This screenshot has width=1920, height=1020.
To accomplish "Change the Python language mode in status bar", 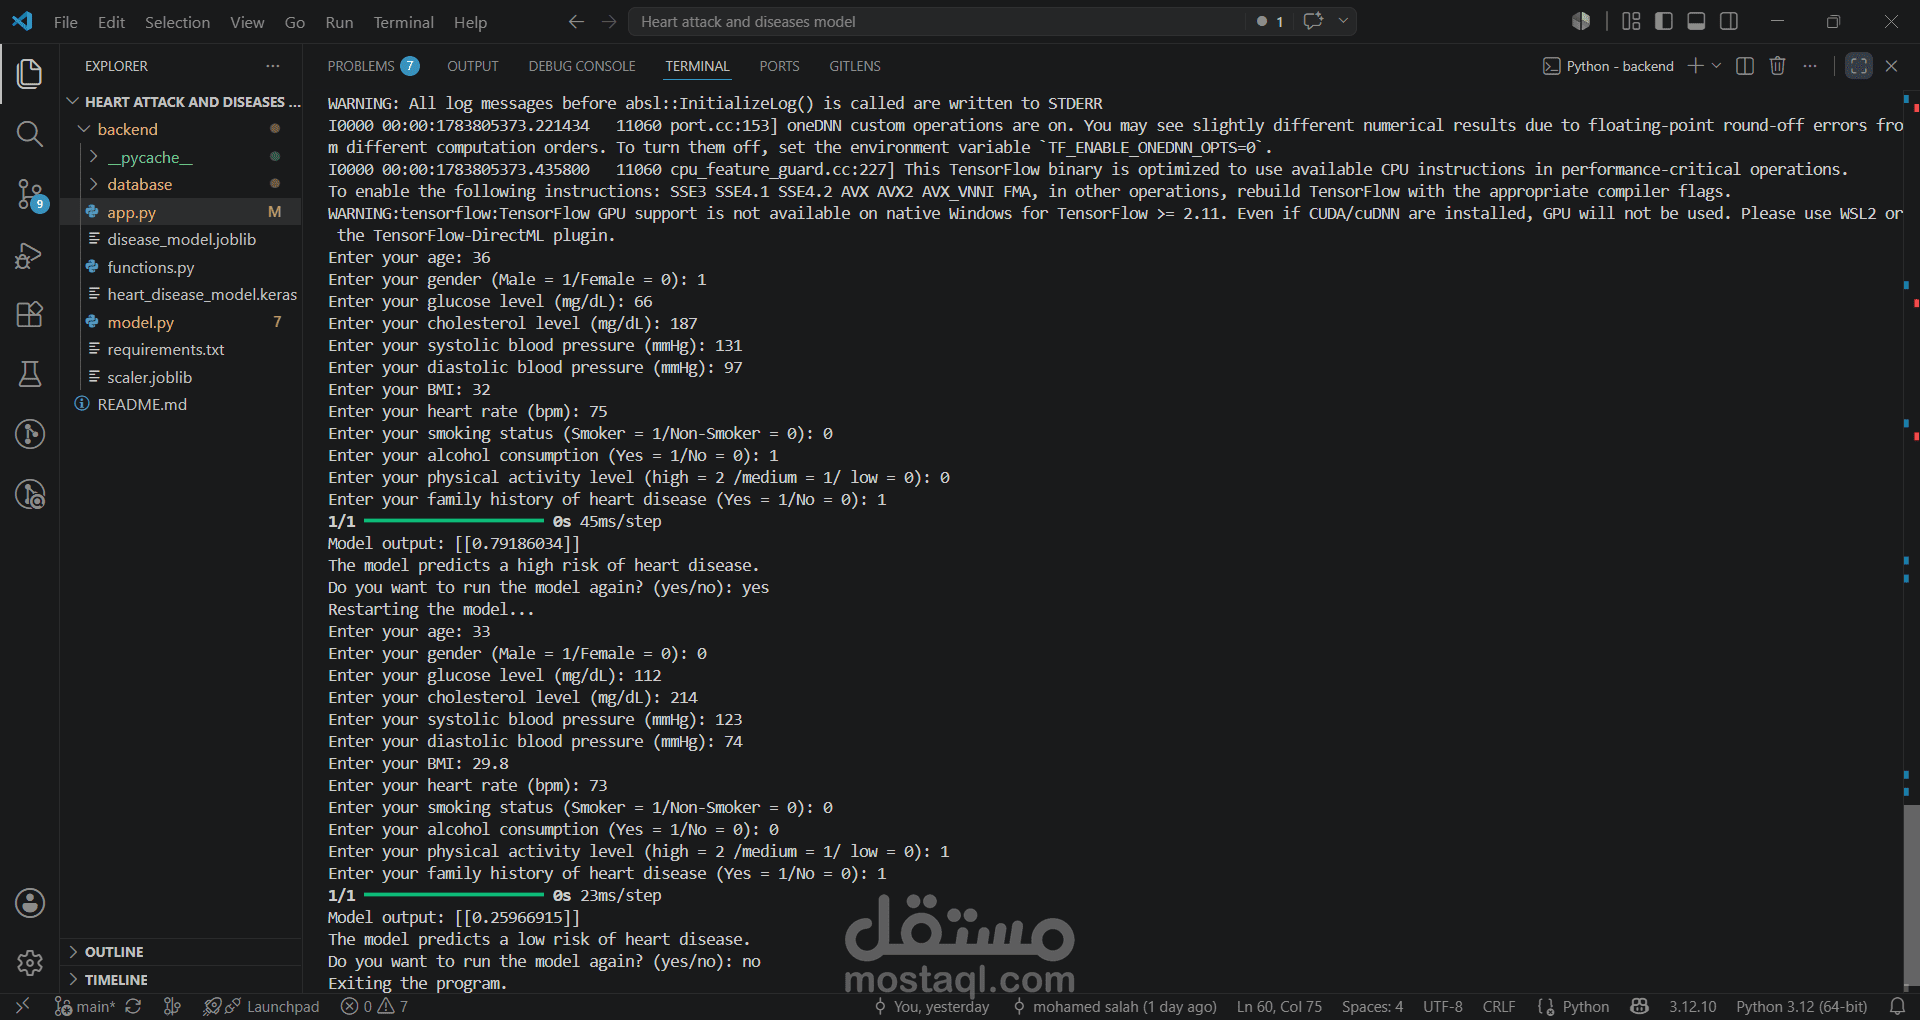I will pos(1585,1006).
